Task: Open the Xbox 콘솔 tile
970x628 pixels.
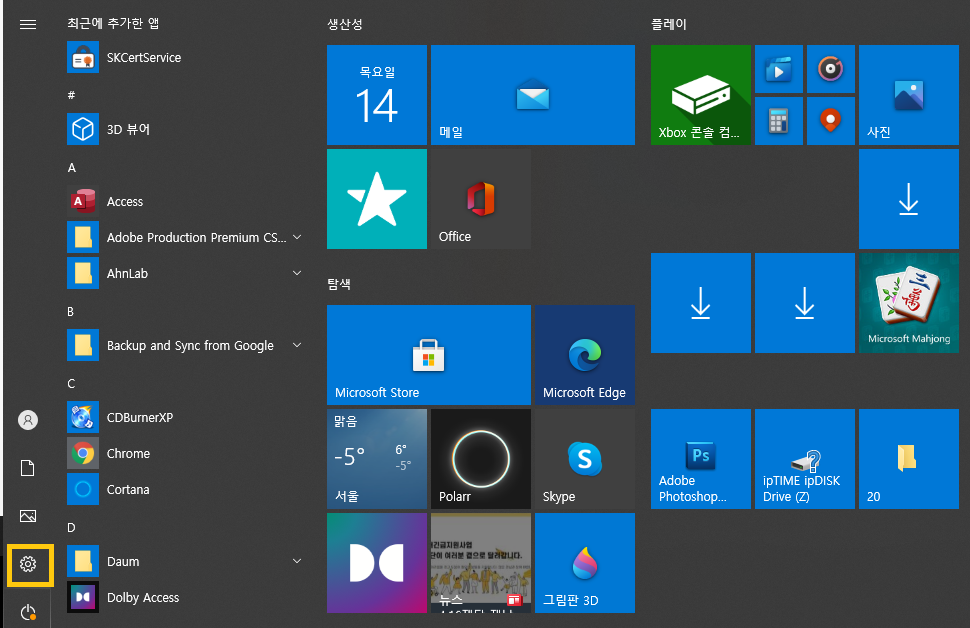Action: pyautogui.click(x=701, y=95)
